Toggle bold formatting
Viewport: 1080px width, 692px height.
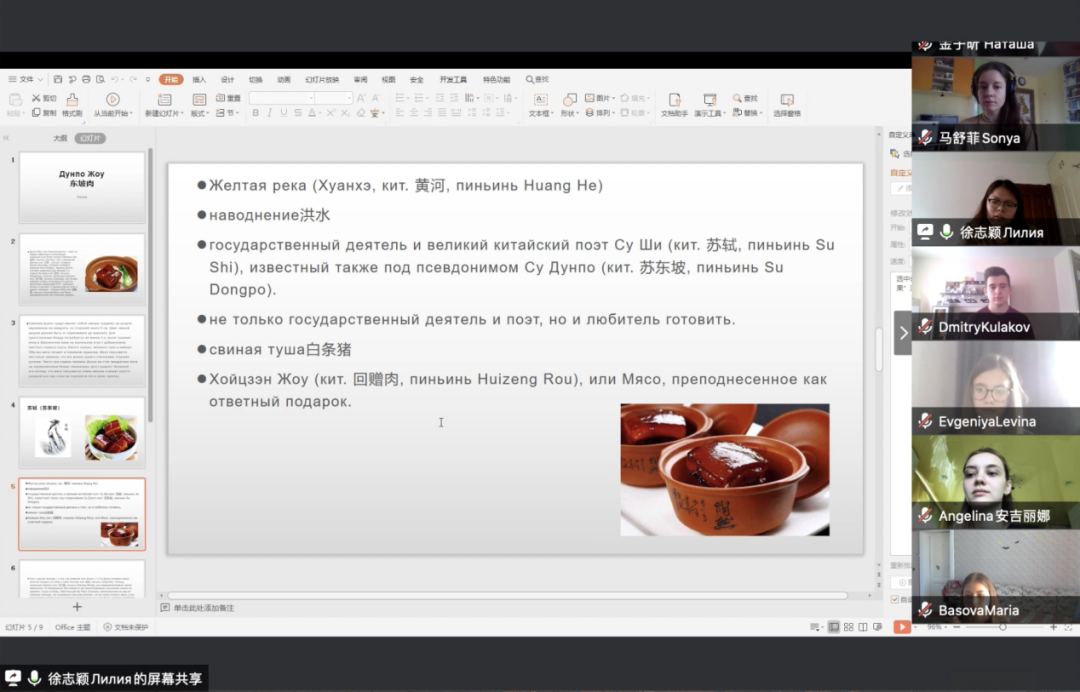(x=256, y=113)
